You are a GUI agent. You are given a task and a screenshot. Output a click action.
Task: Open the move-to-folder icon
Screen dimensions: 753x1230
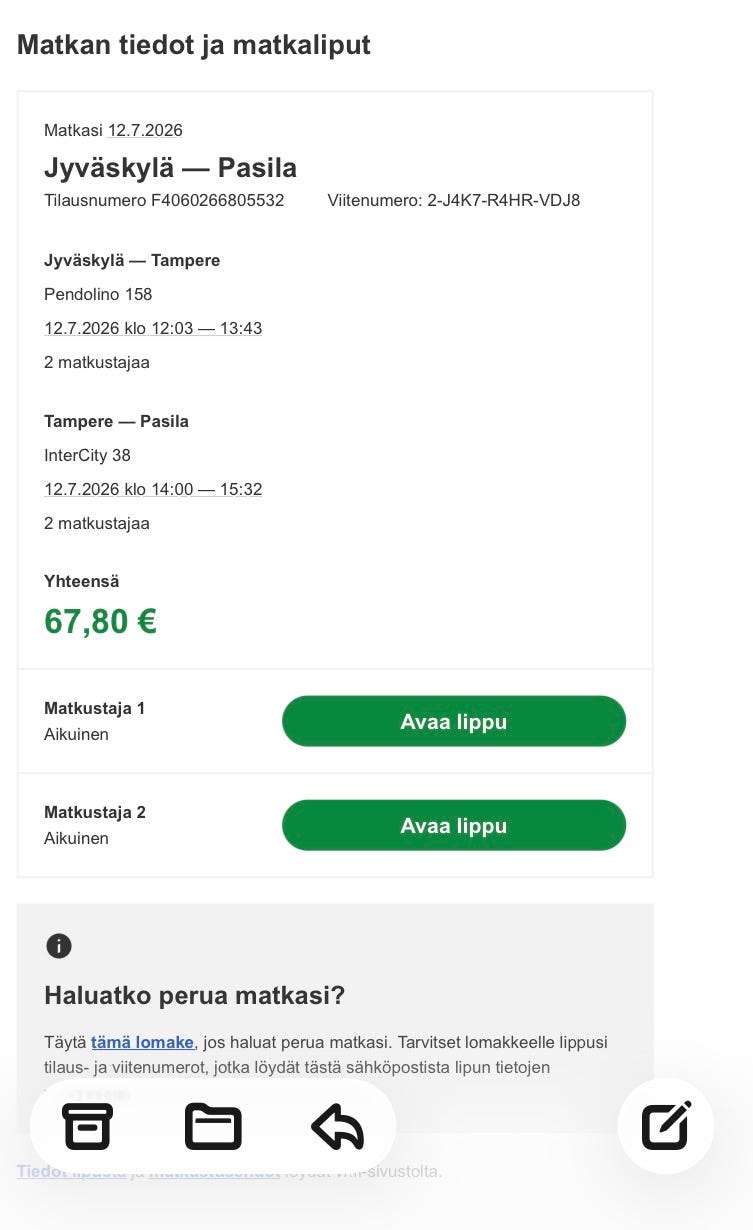coord(213,1127)
